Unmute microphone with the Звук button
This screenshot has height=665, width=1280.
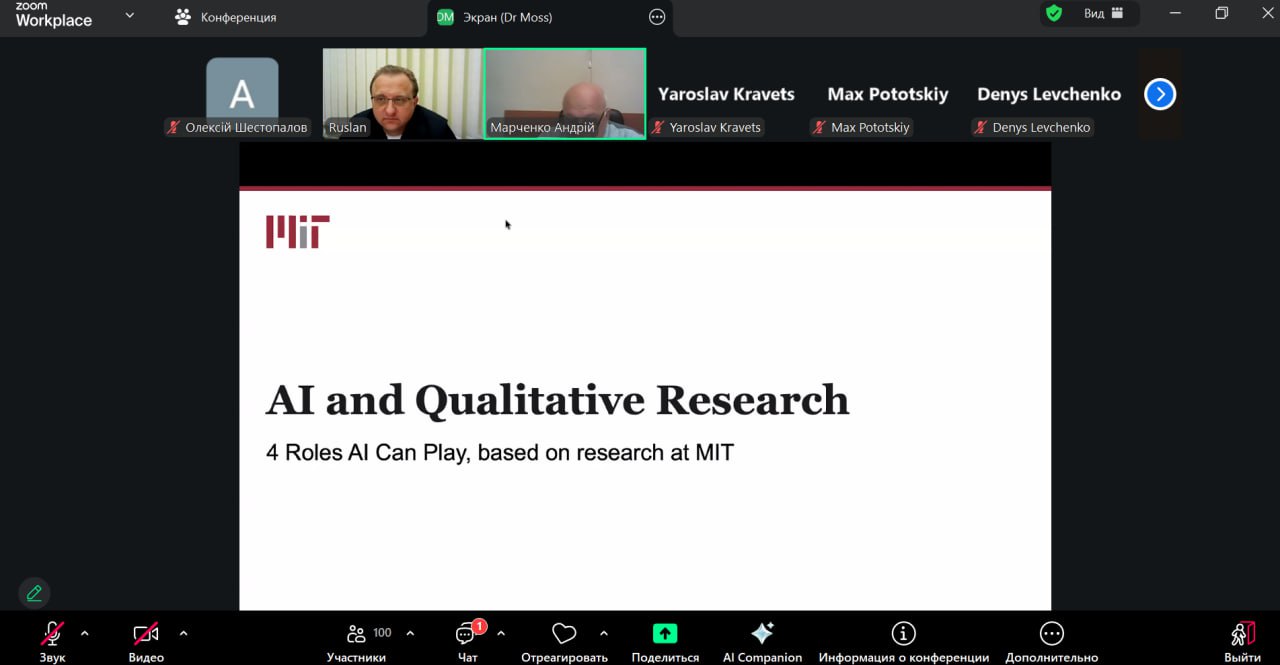(x=52, y=640)
